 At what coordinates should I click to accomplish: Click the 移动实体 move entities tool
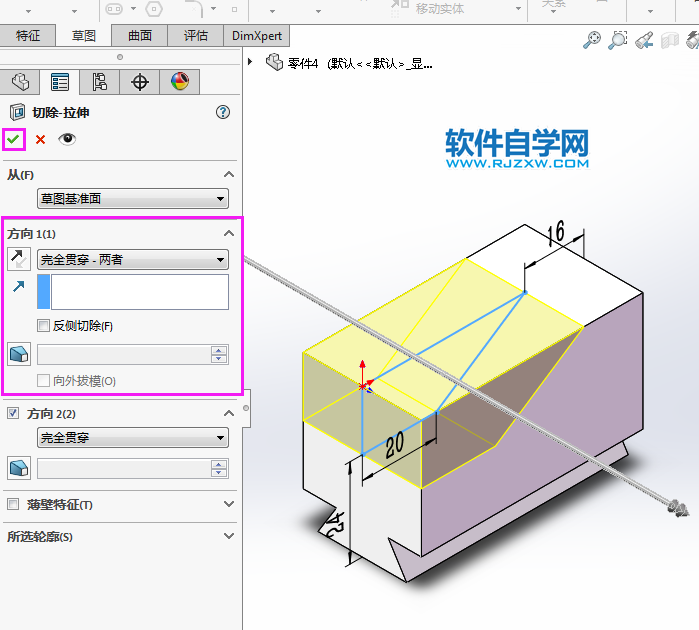click(x=427, y=8)
